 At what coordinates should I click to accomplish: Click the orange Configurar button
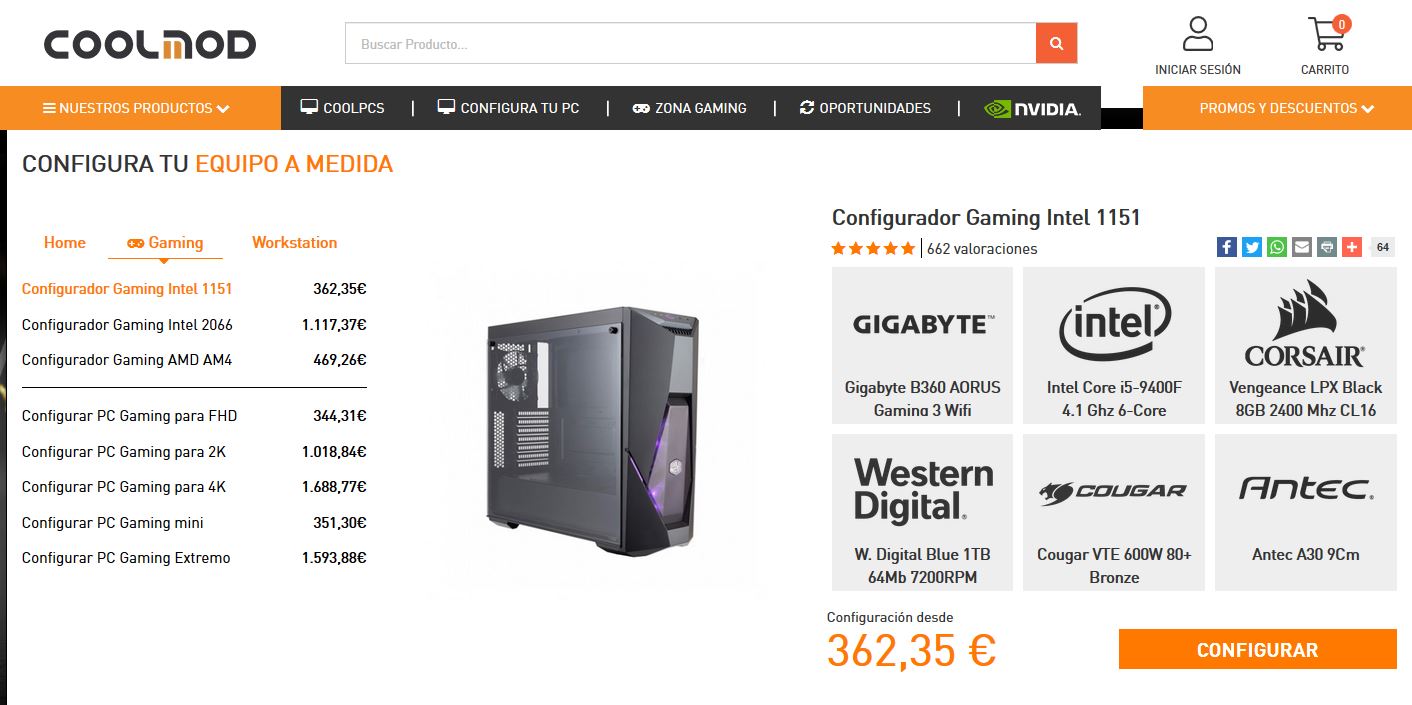1257,649
